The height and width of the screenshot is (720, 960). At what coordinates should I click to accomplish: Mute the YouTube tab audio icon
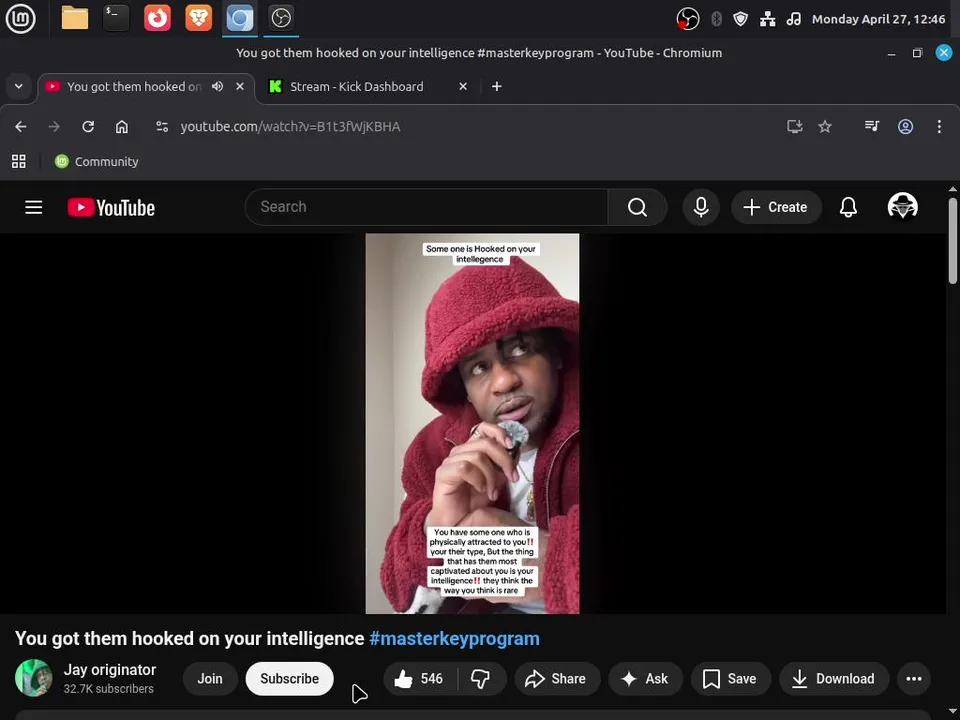click(217, 86)
